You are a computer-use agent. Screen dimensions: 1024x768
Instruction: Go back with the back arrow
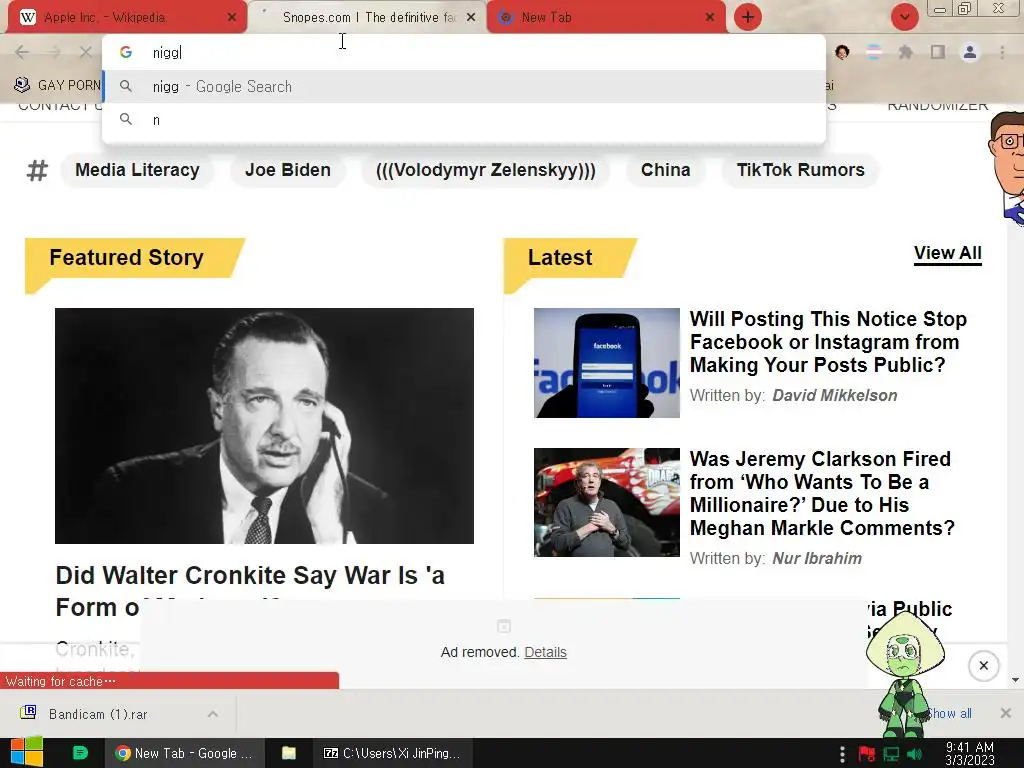click(22, 52)
